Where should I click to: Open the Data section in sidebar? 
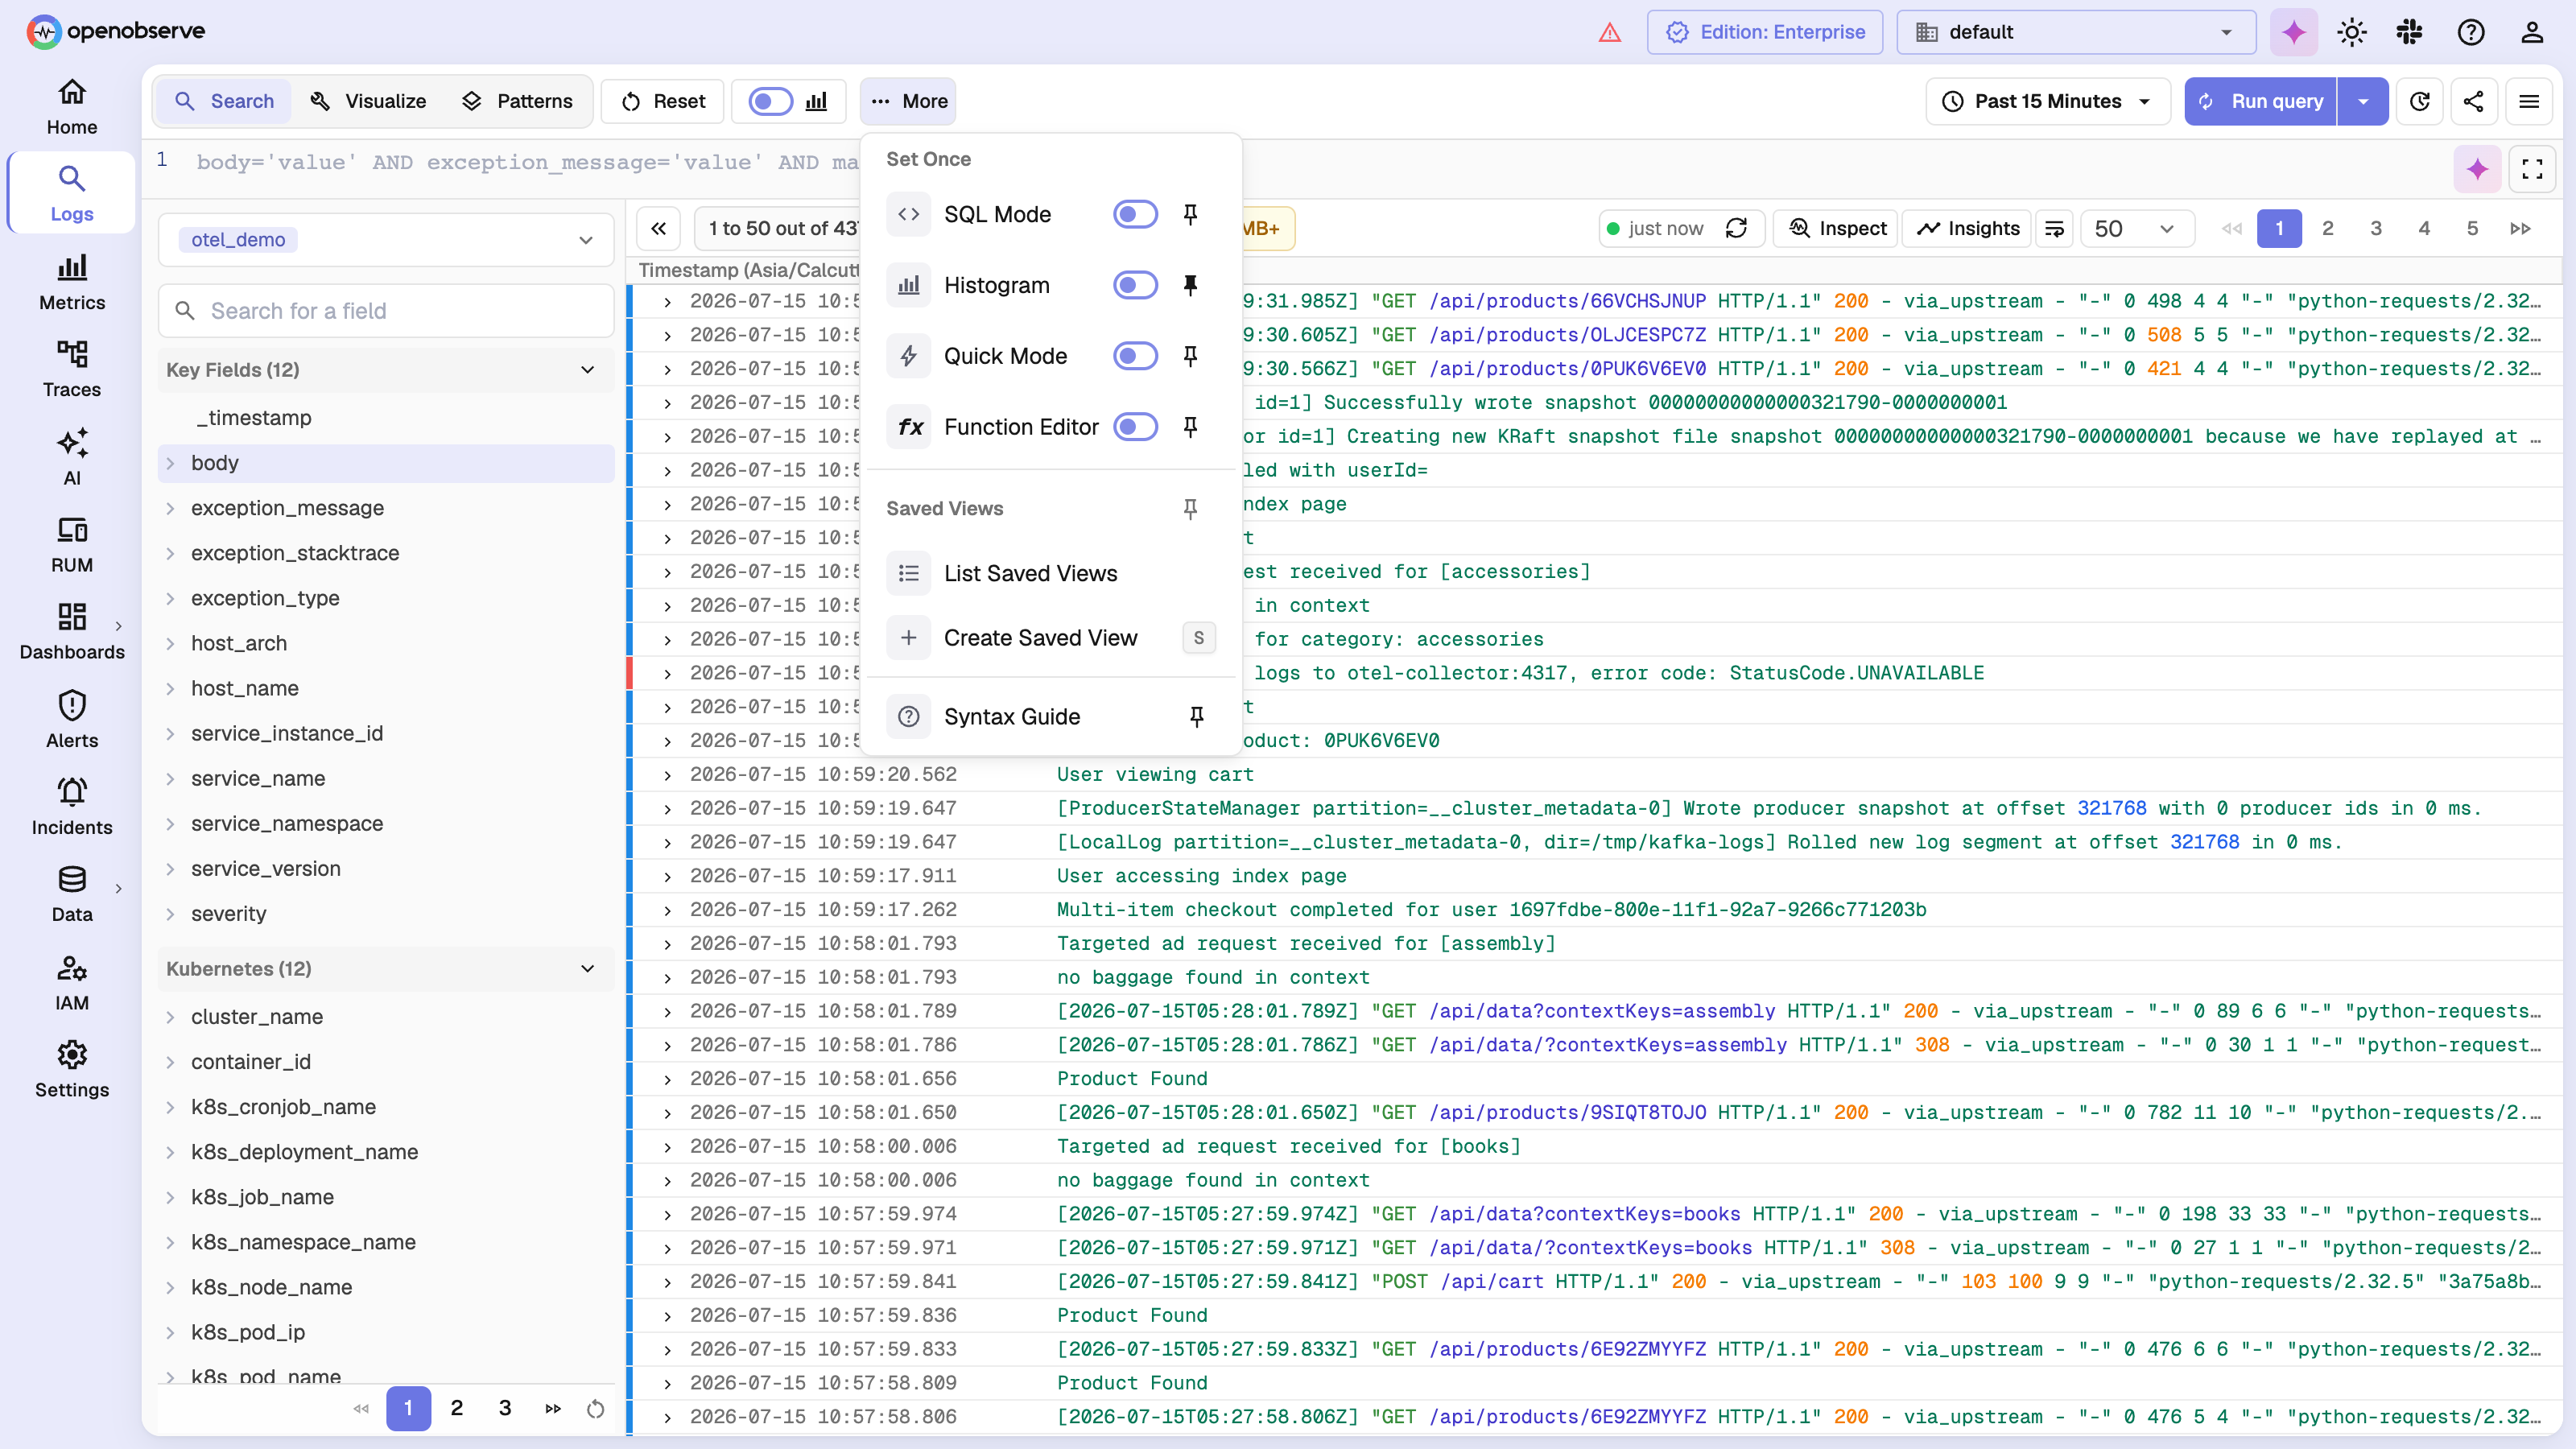tap(72, 893)
